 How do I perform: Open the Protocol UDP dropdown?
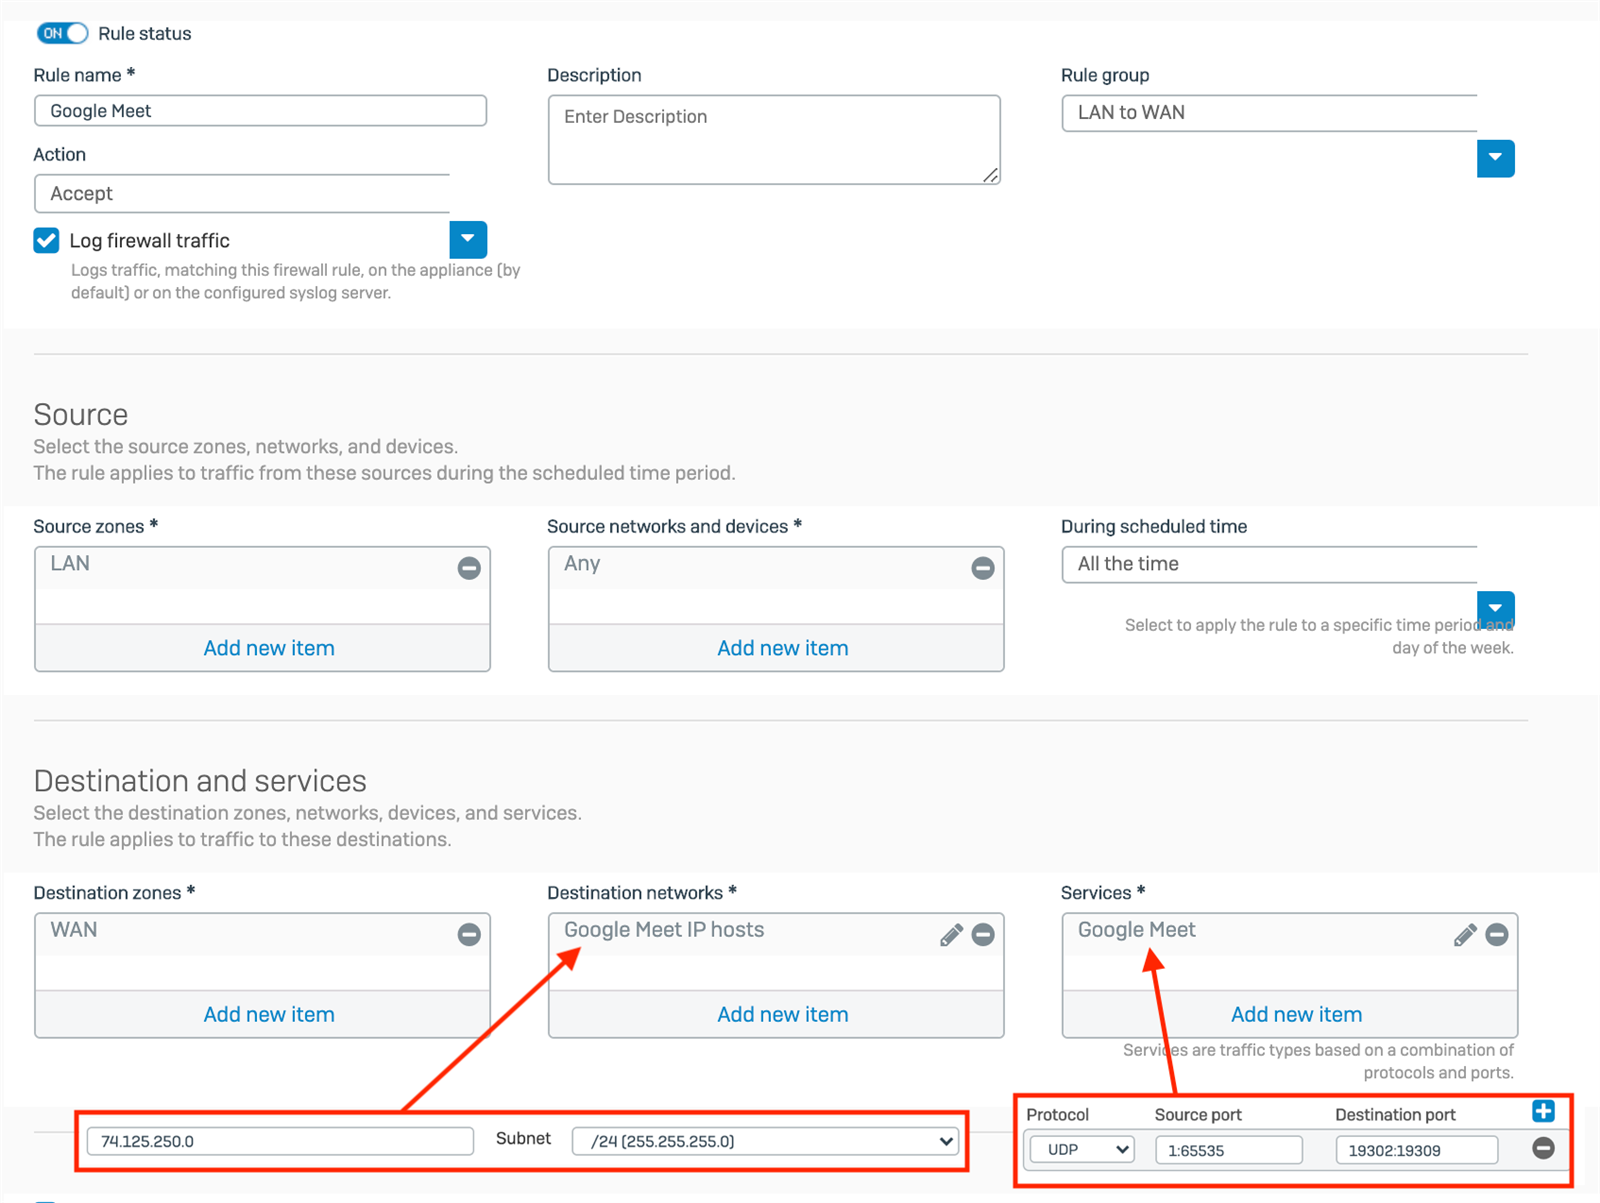[x=1082, y=1150]
